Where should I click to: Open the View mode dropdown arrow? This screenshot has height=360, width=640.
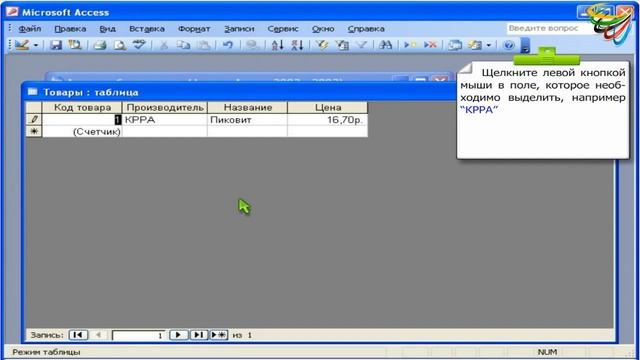click(x=36, y=45)
